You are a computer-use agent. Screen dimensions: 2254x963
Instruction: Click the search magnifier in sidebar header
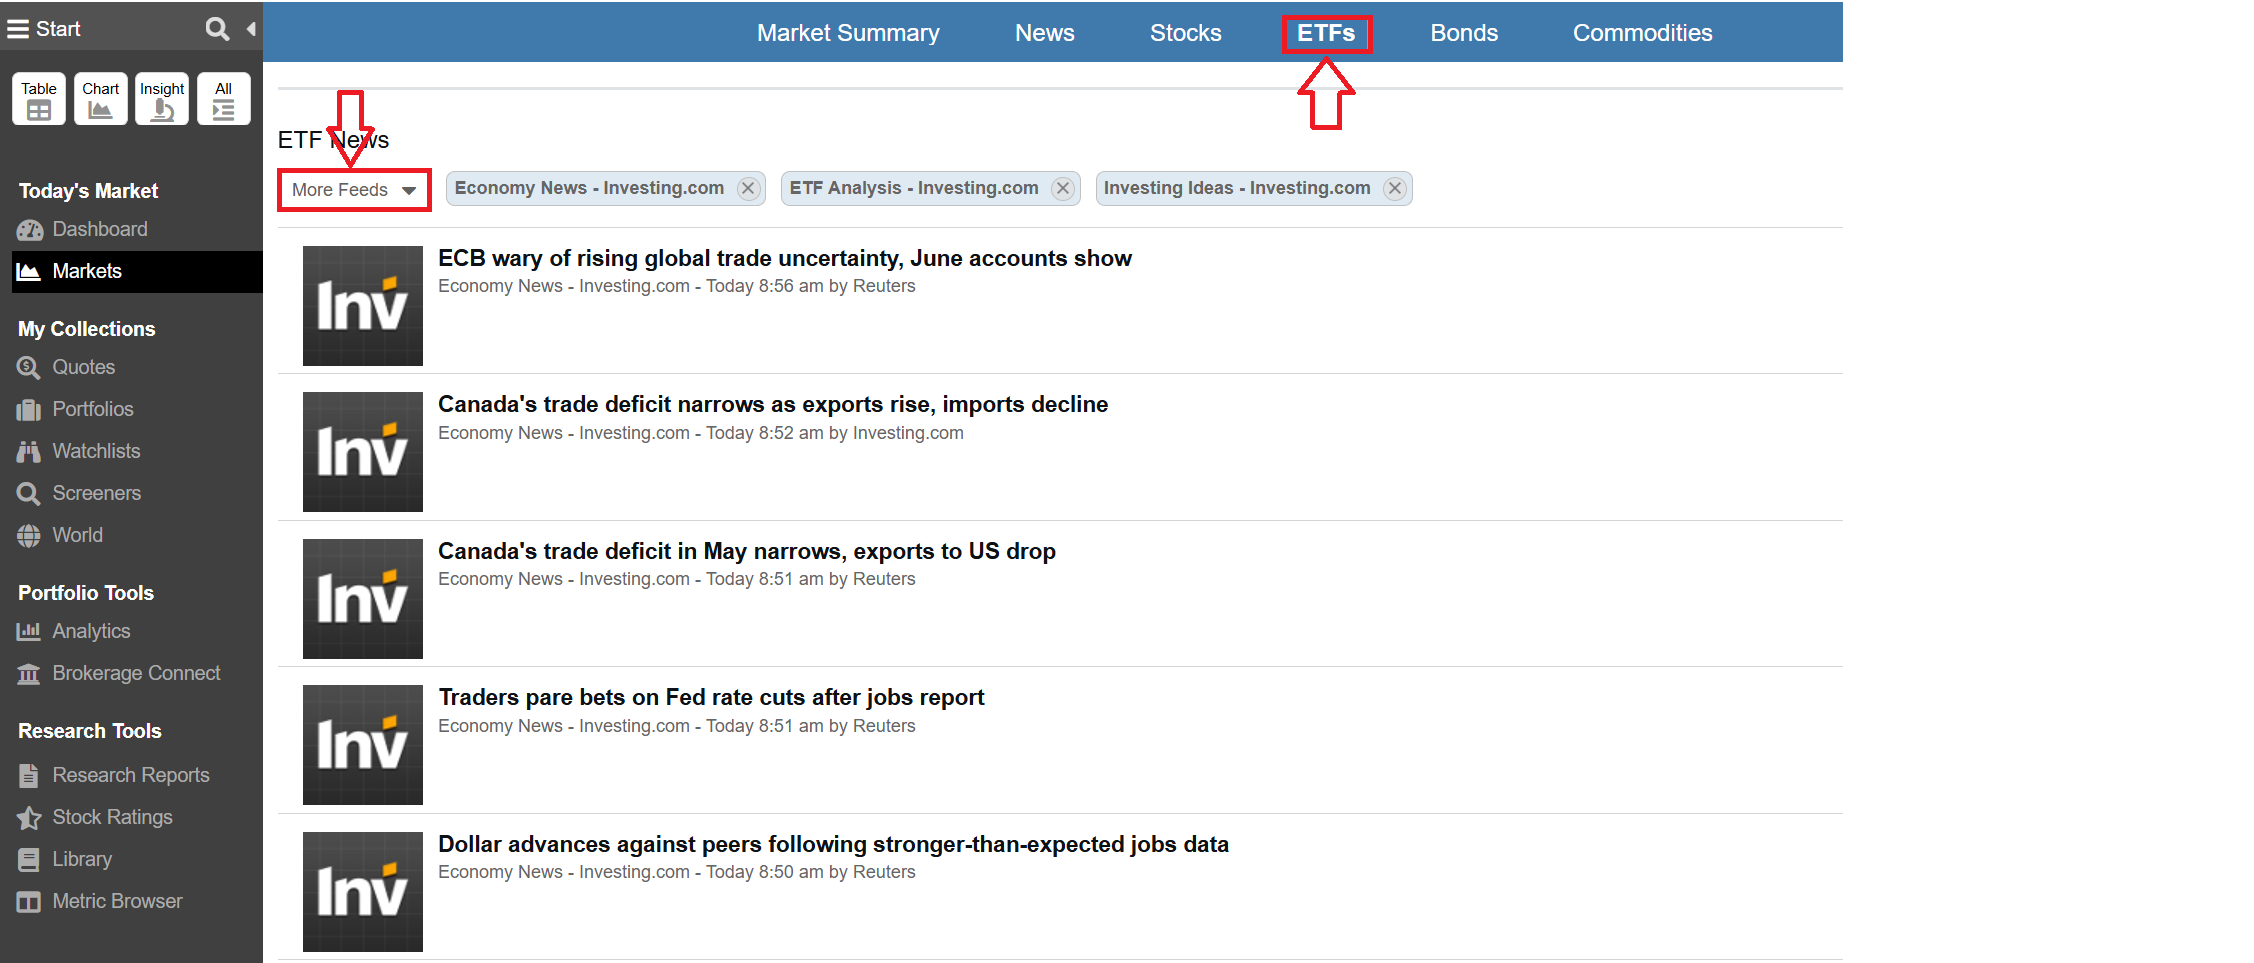coord(216,29)
